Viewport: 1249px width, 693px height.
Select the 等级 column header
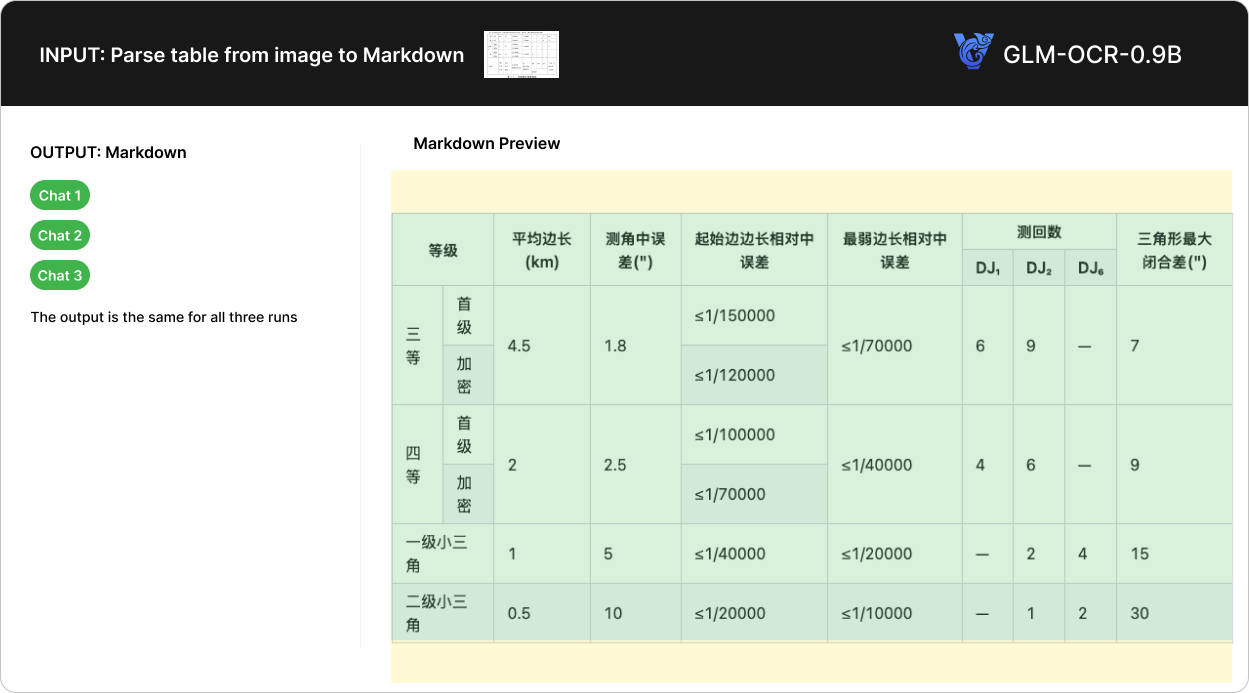(x=443, y=250)
